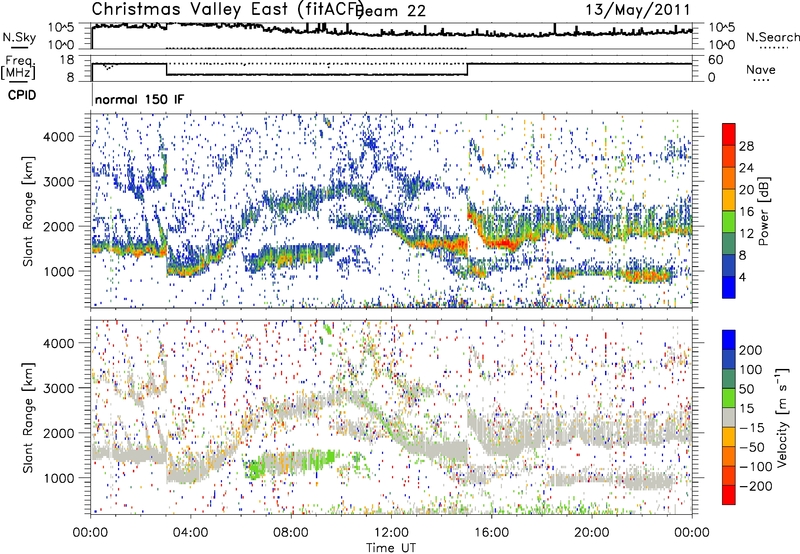Click the gray band in the velocity colorbar
The height and width of the screenshot is (554, 800).
[x=729, y=418]
